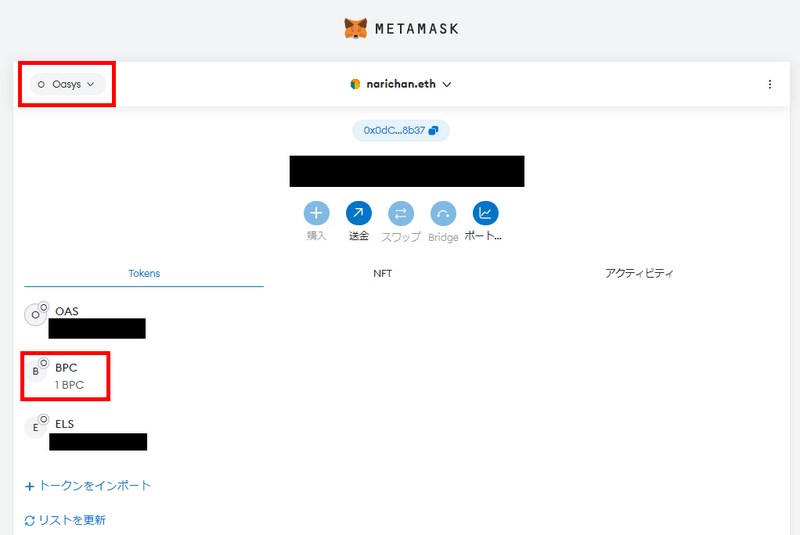The width and height of the screenshot is (800, 535).
Task: Click the トークンをインポート link
Action: coord(94,486)
